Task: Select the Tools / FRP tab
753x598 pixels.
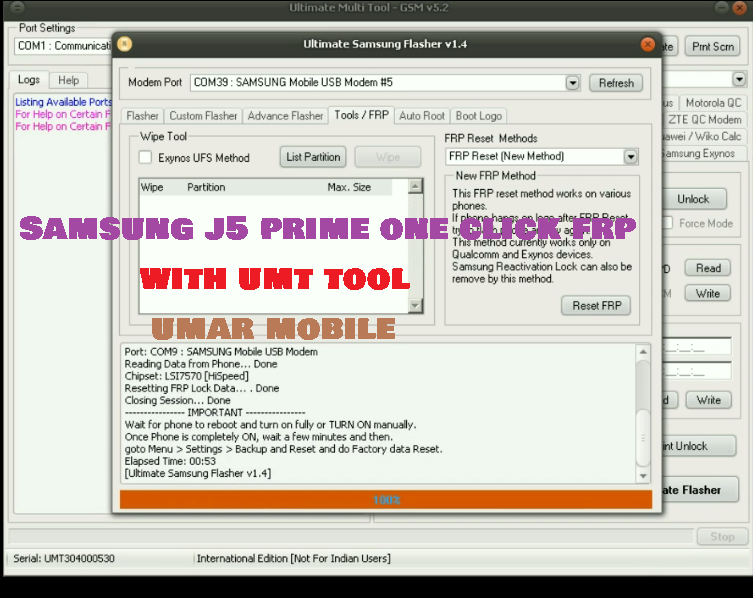Action: click(x=362, y=115)
